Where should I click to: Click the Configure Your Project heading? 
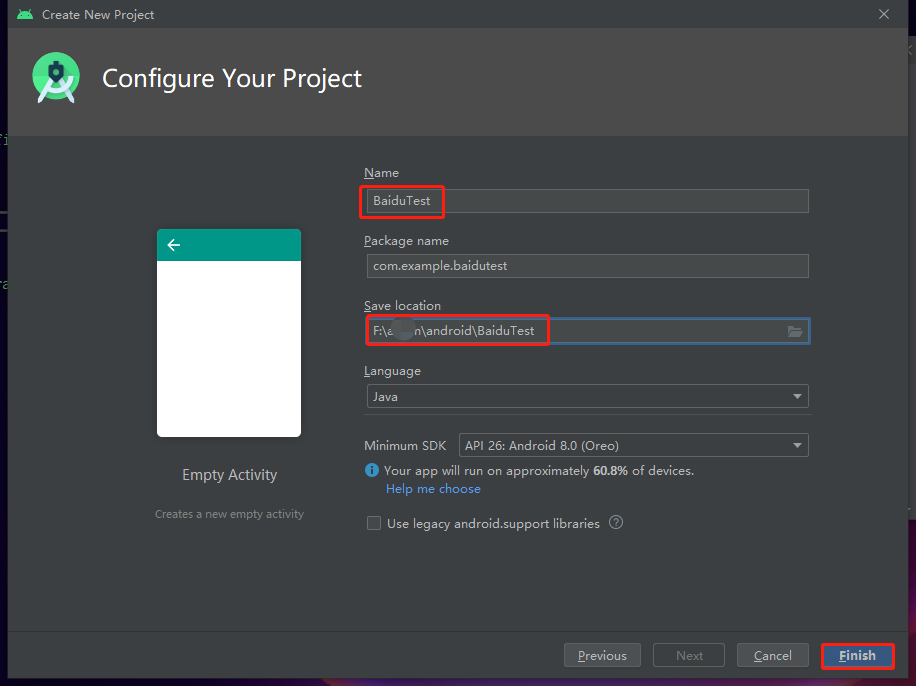(232, 79)
